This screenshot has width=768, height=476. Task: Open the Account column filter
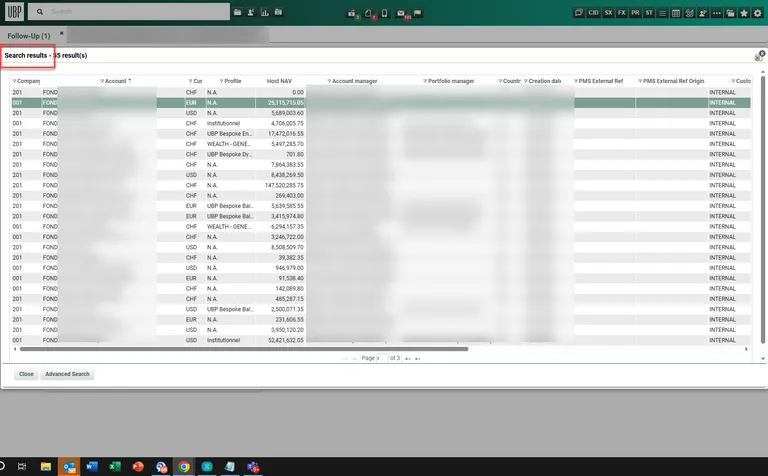click(103, 81)
